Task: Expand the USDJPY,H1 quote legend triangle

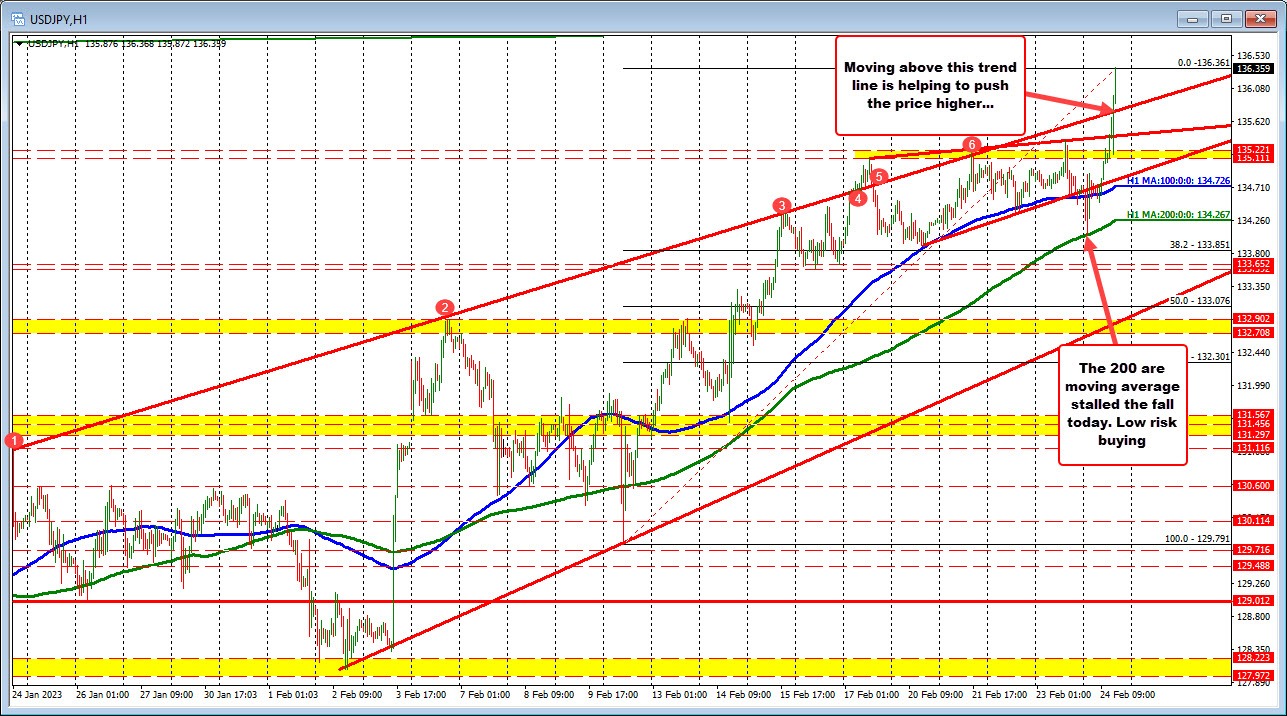Action: [19, 43]
